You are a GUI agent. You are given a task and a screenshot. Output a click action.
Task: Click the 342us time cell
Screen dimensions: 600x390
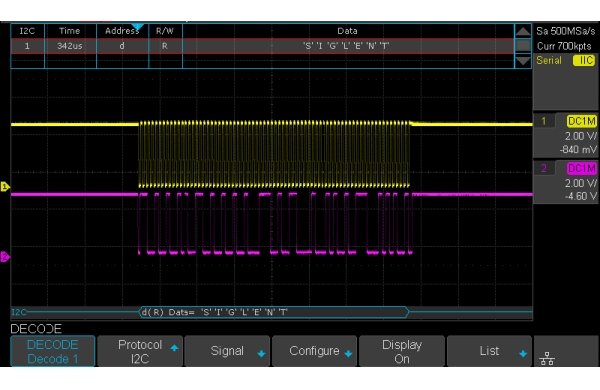70,46
